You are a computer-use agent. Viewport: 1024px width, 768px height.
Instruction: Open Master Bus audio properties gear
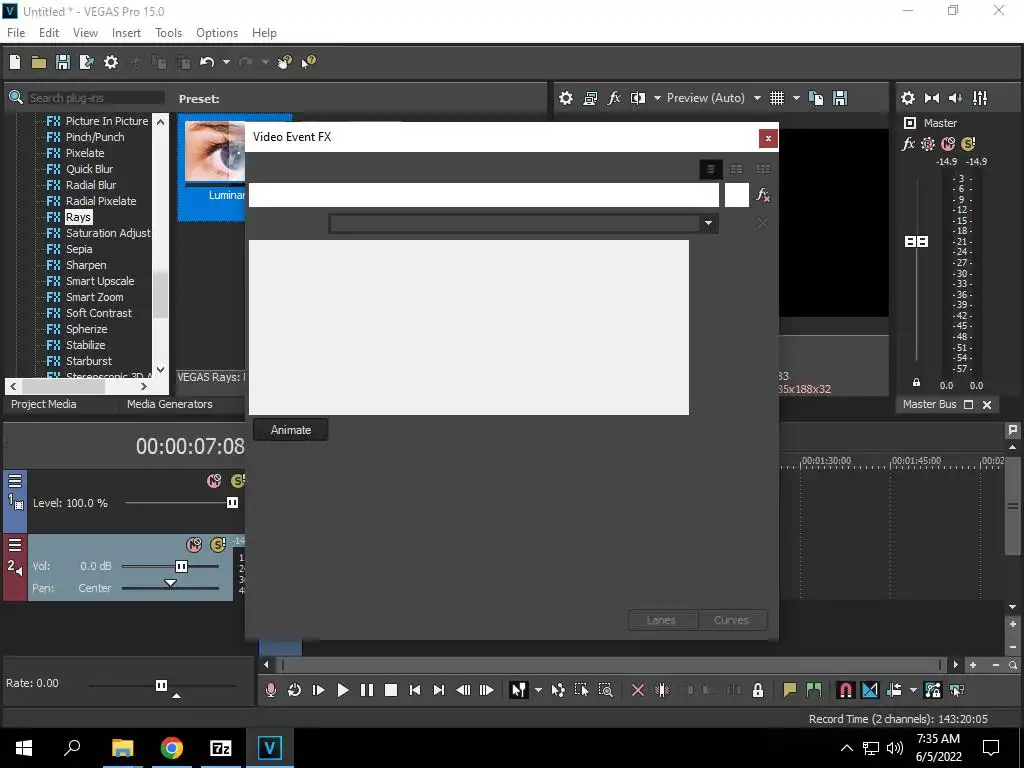[x=908, y=98]
